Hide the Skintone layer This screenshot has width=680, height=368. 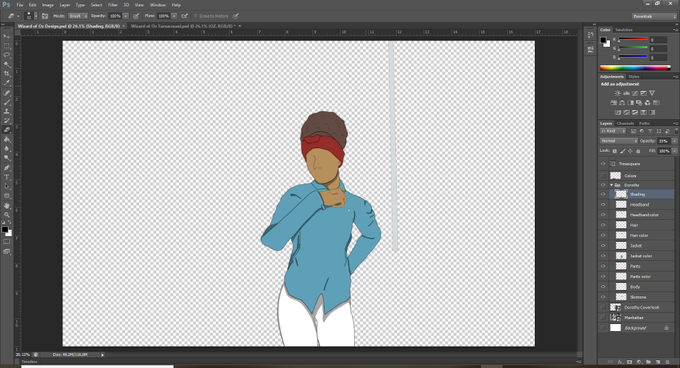click(x=603, y=297)
